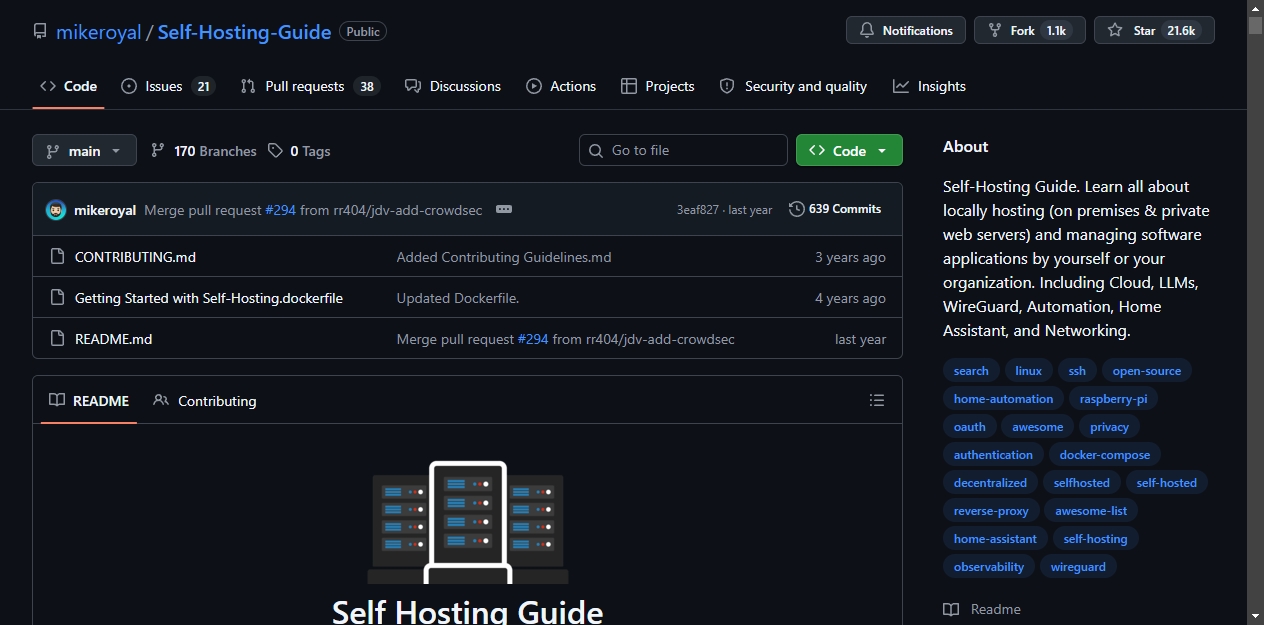Click the book icon beside Readme in About

coord(951,609)
